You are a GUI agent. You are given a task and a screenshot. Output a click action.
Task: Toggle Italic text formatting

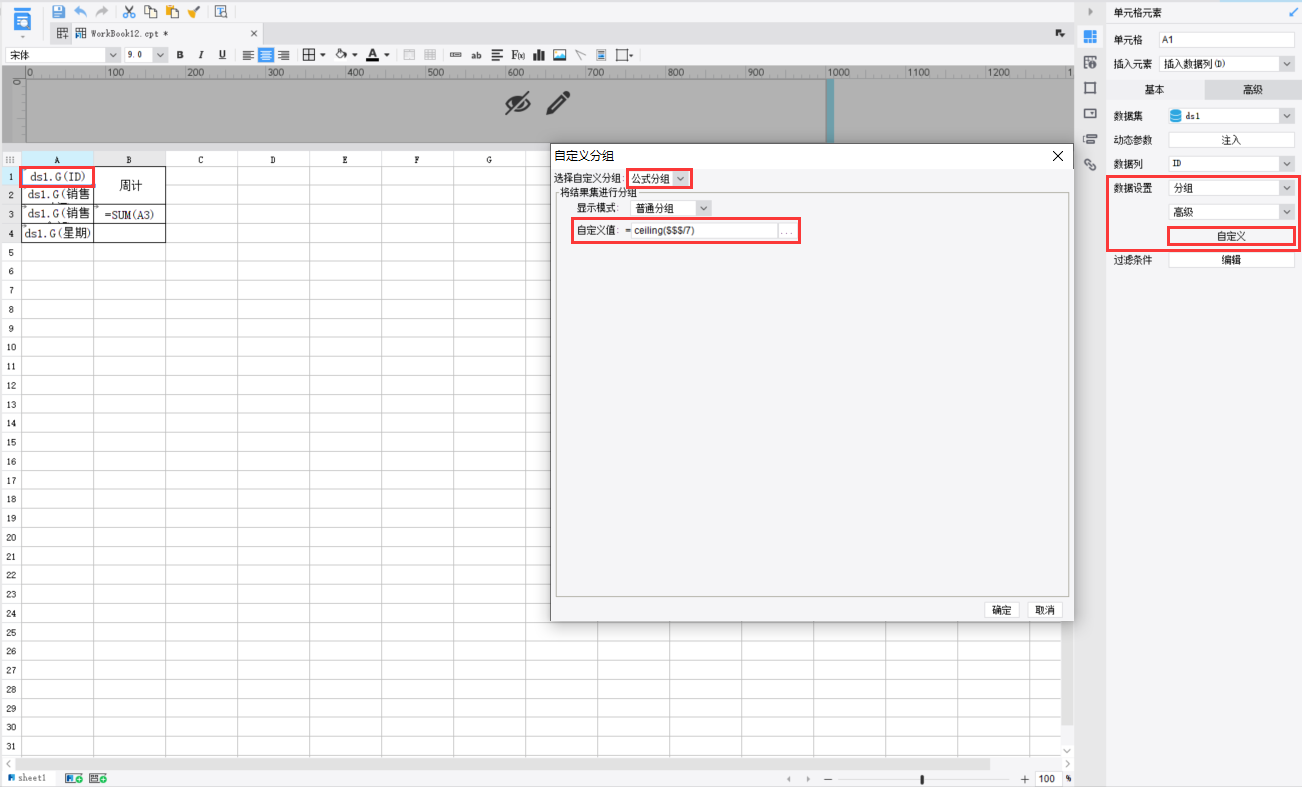[x=201, y=55]
